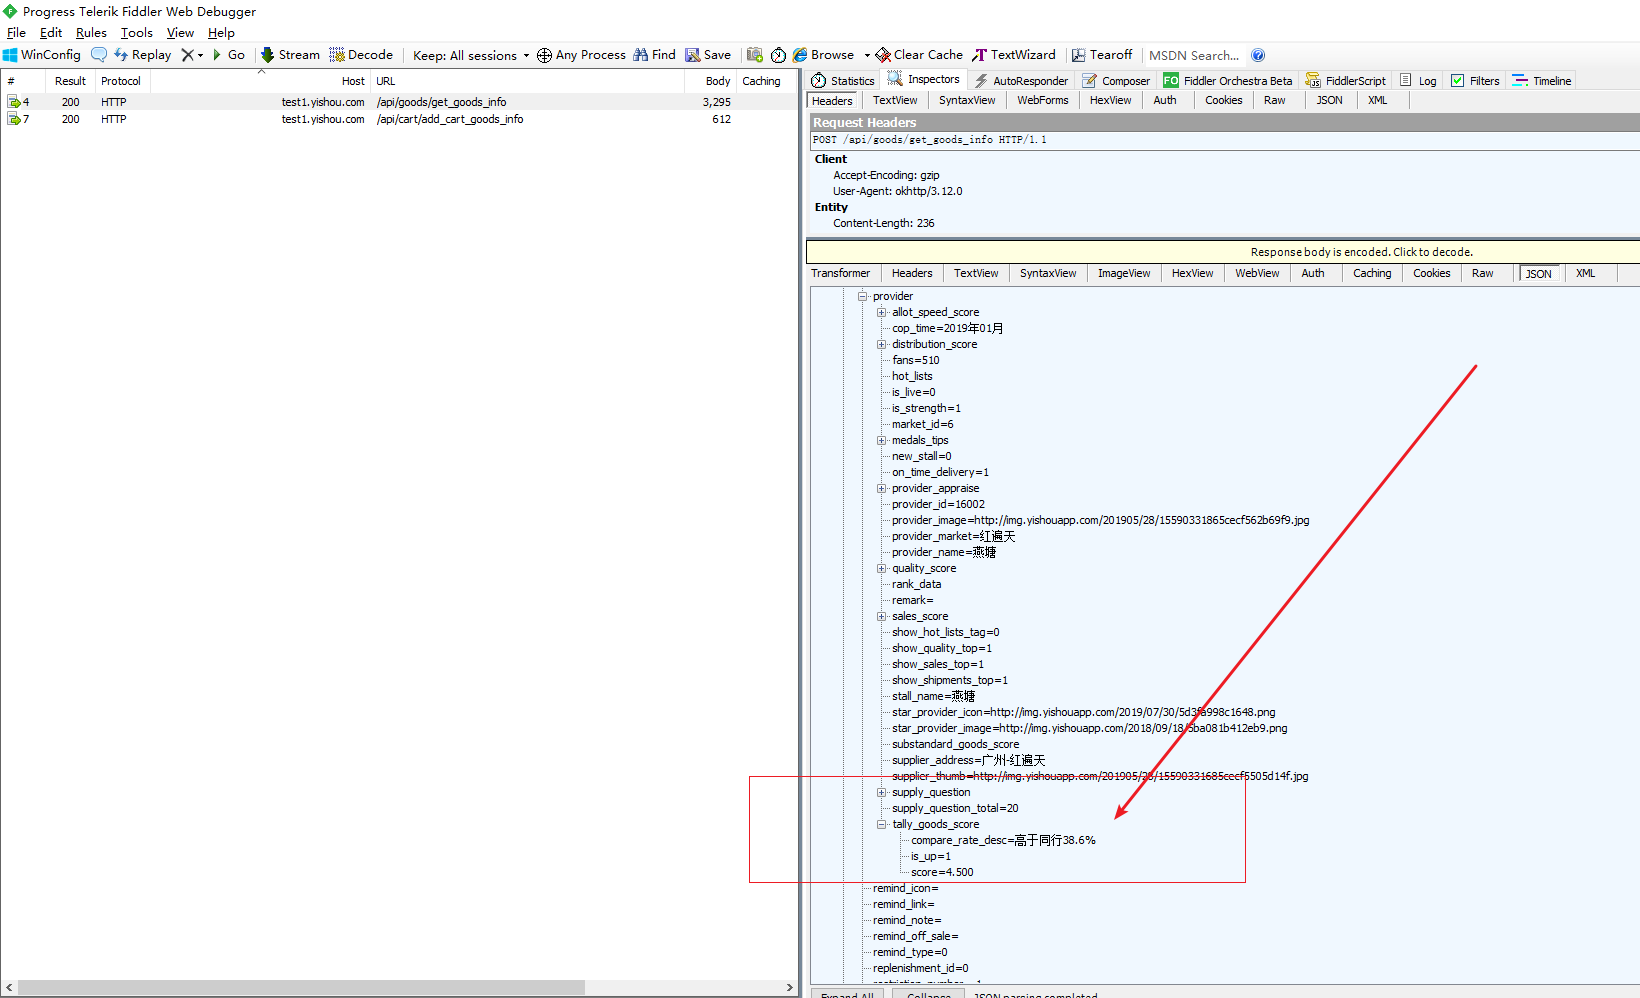Open WinConfig from the toolbar
The width and height of the screenshot is (1640, 998).
42,55
